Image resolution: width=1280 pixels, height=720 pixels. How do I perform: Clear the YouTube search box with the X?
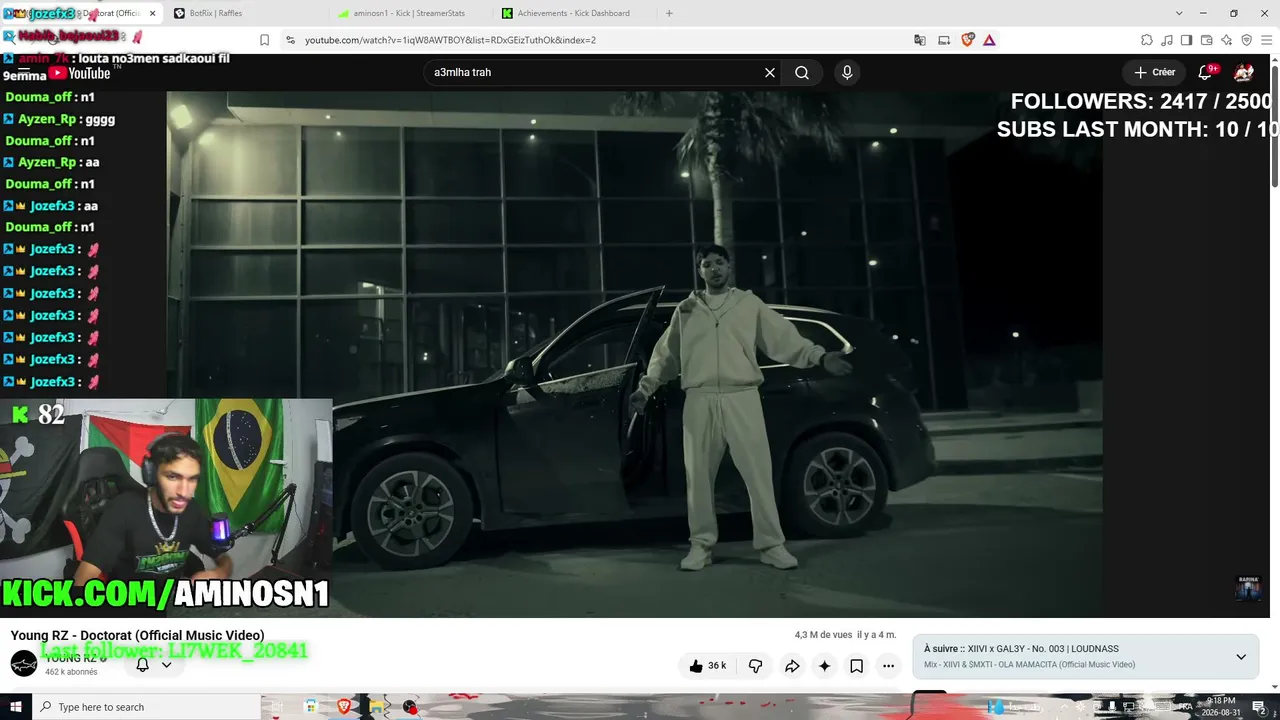(x=770, y=73)
